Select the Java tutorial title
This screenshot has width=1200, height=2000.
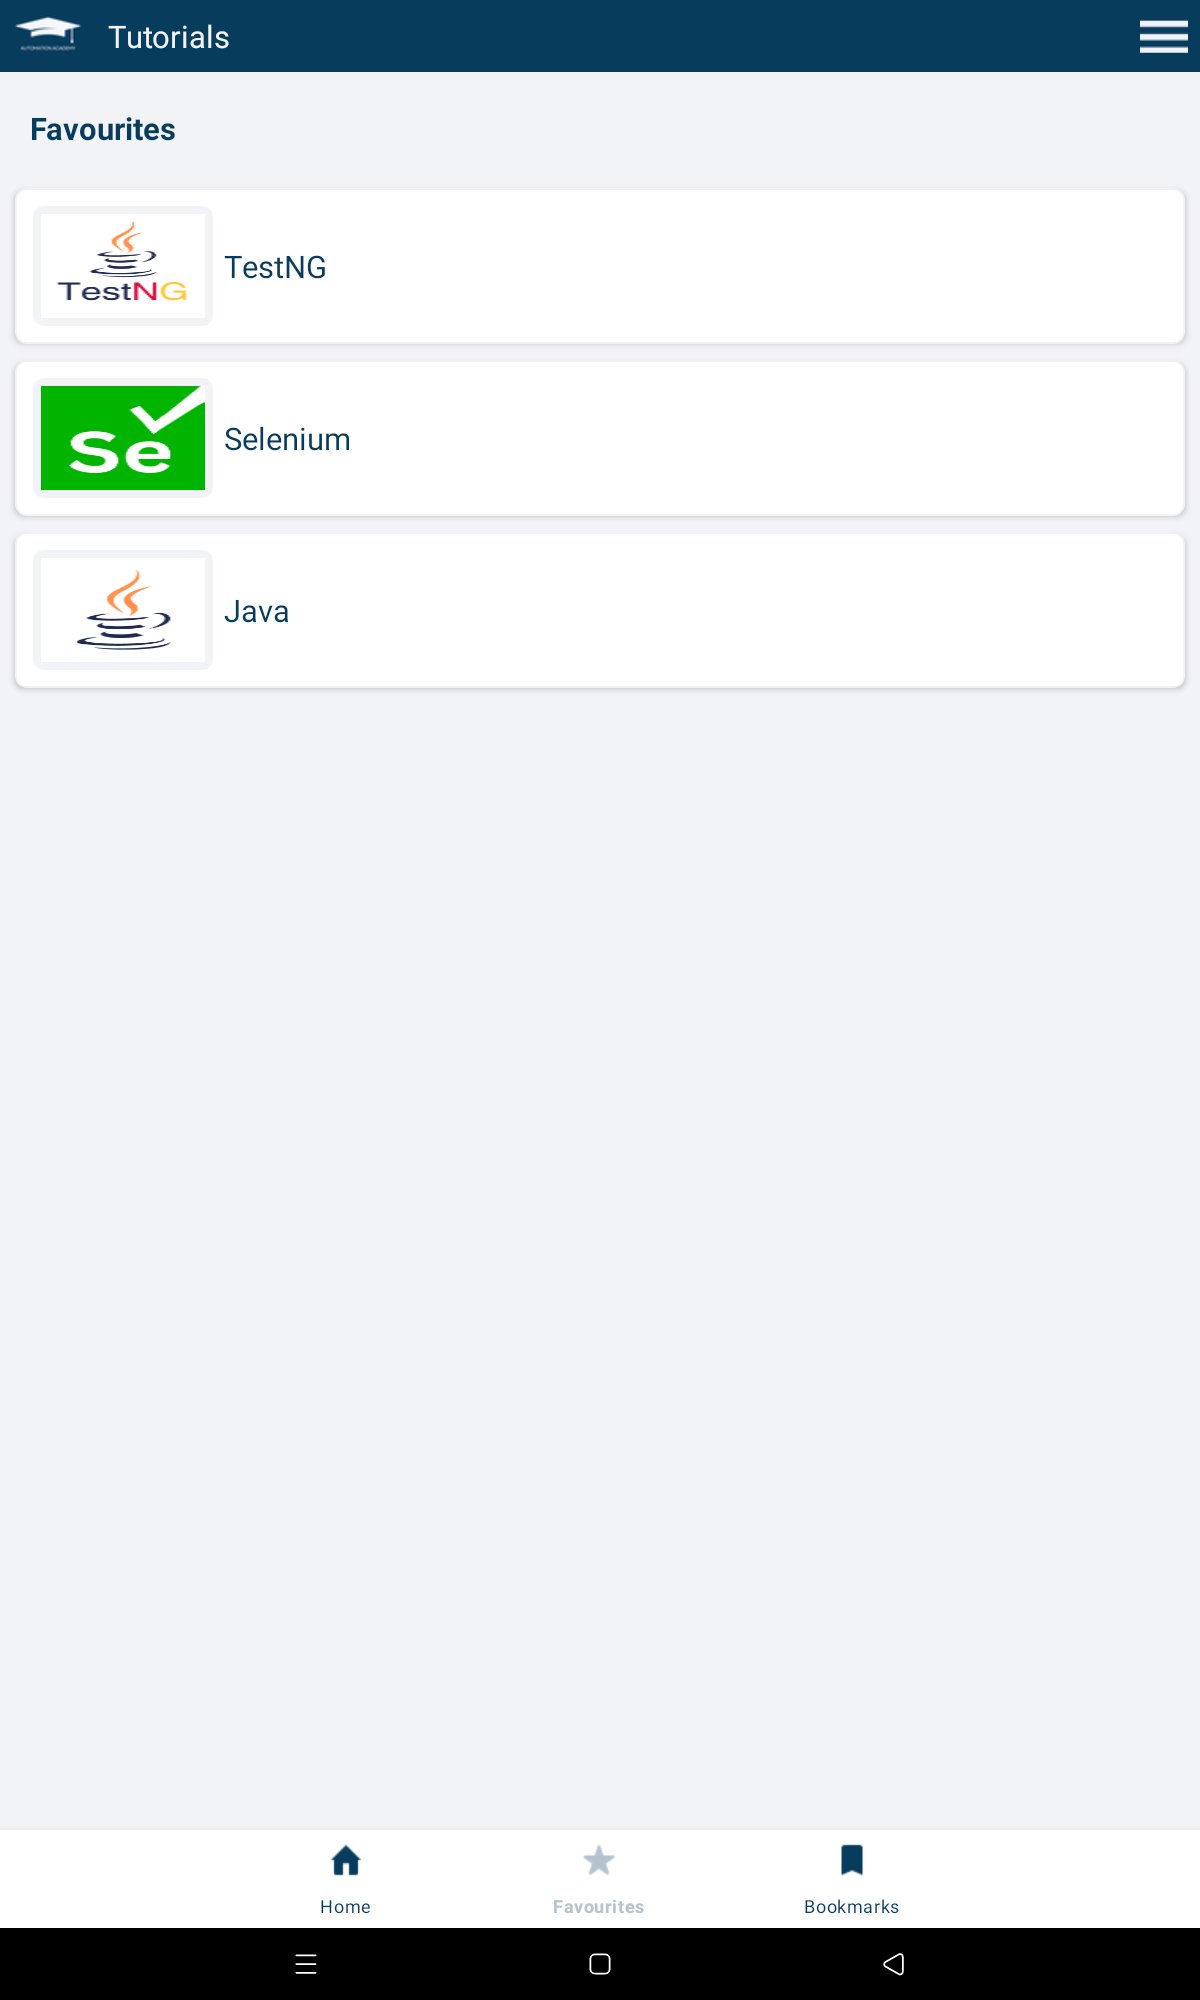tap(256, 611)
